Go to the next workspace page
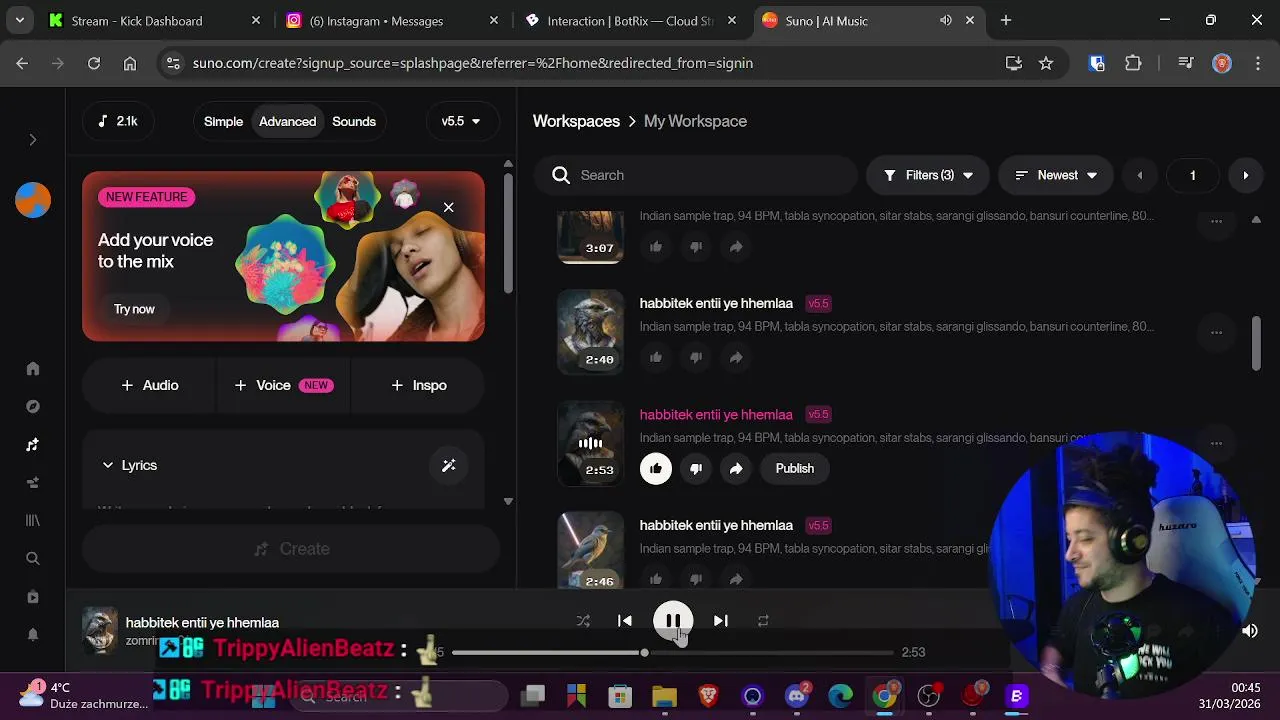This screenshot has height=720, width=1280. pyautogui.click(x=1245, y=175)
